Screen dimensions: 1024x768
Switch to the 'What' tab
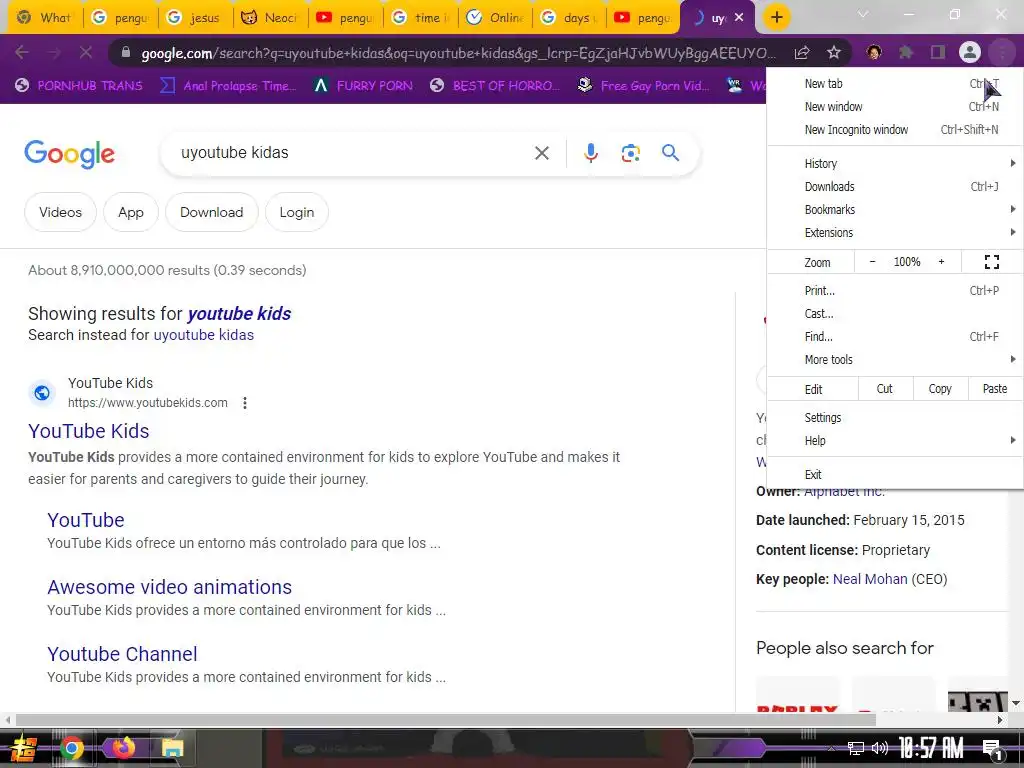coord(45,18)
